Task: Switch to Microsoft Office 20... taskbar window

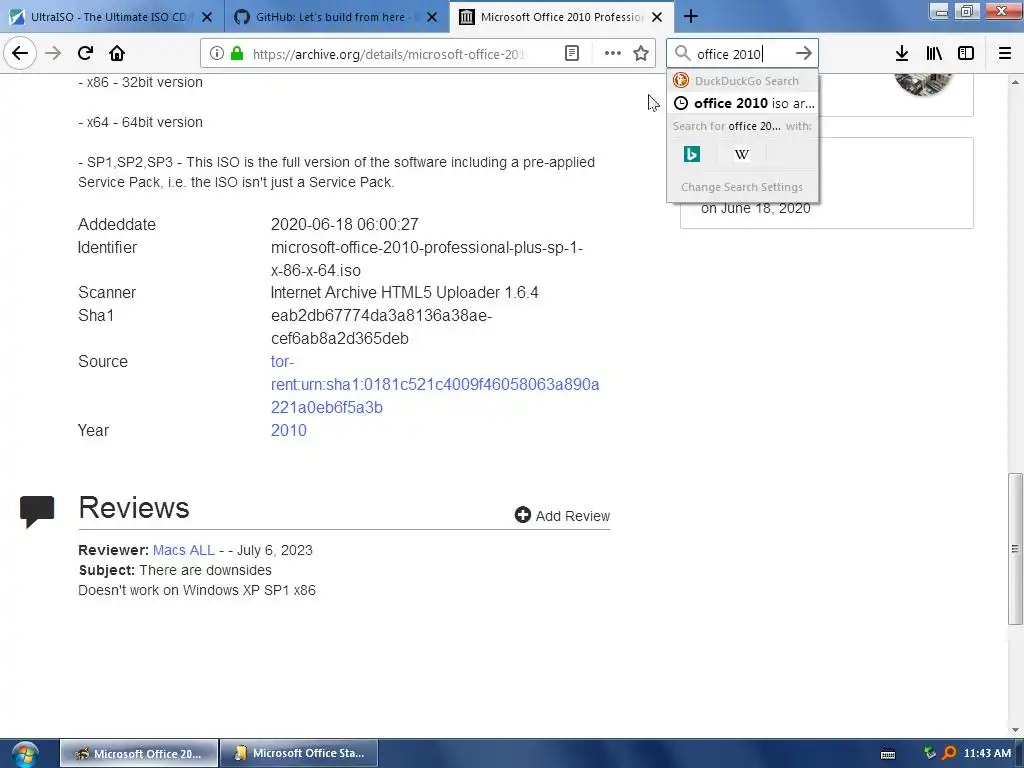Action: 139,754
